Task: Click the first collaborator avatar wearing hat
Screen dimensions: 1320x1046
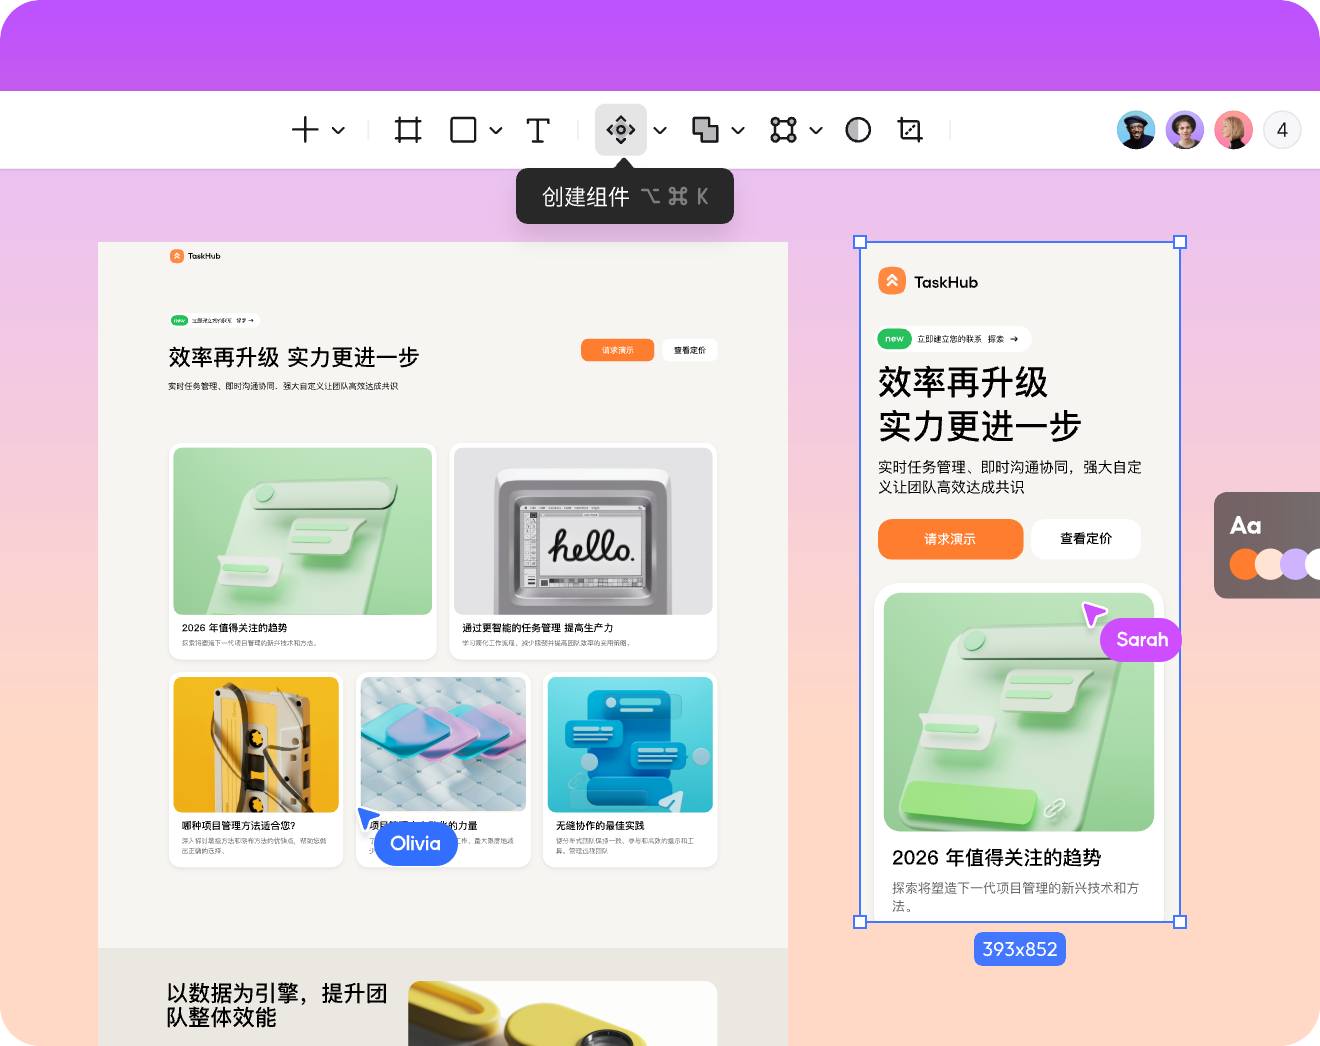Action: (1136, 130)
